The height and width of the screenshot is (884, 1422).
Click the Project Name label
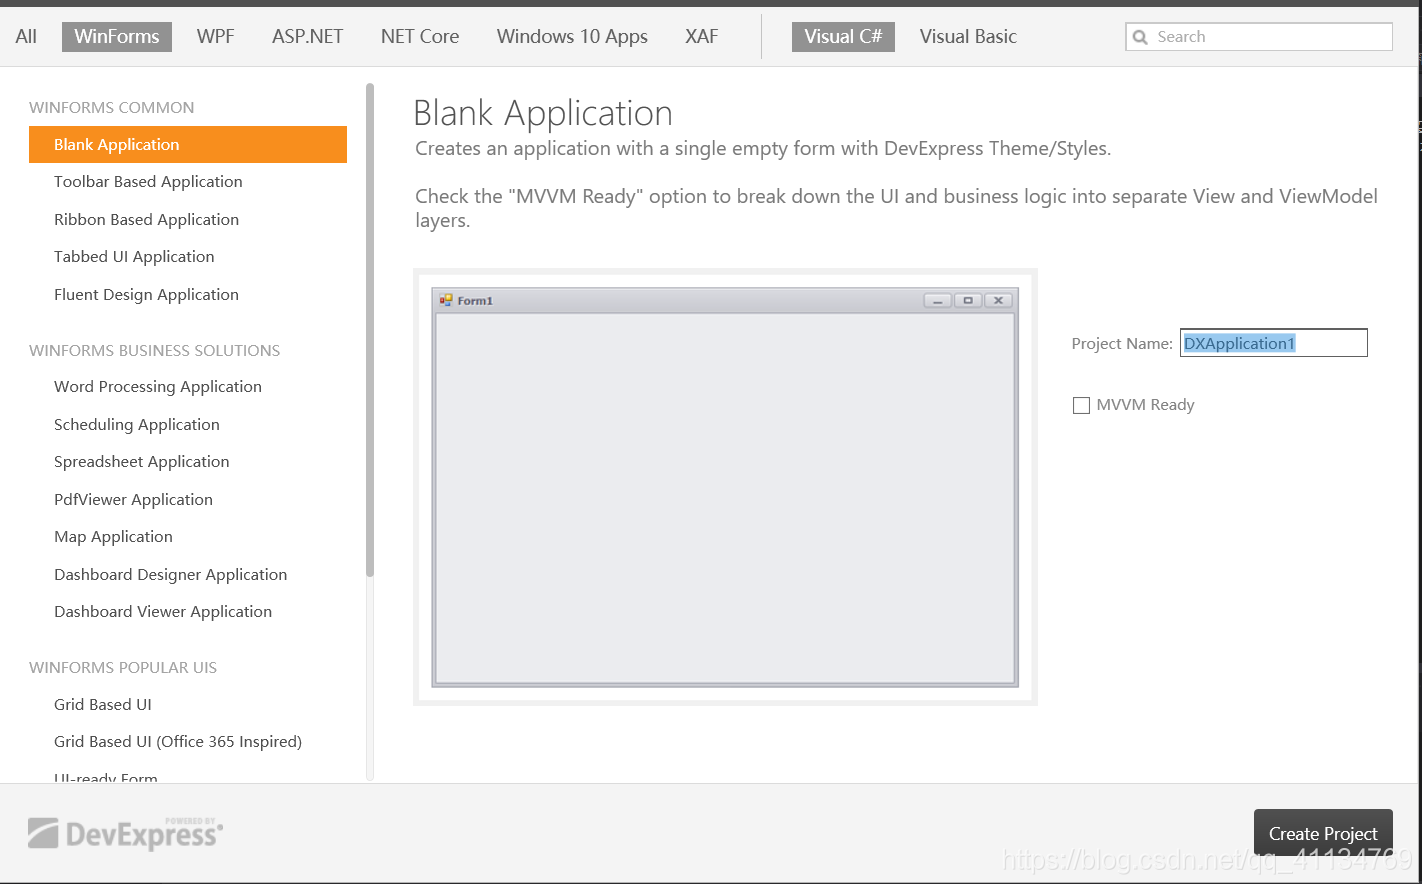(1122, 344)
